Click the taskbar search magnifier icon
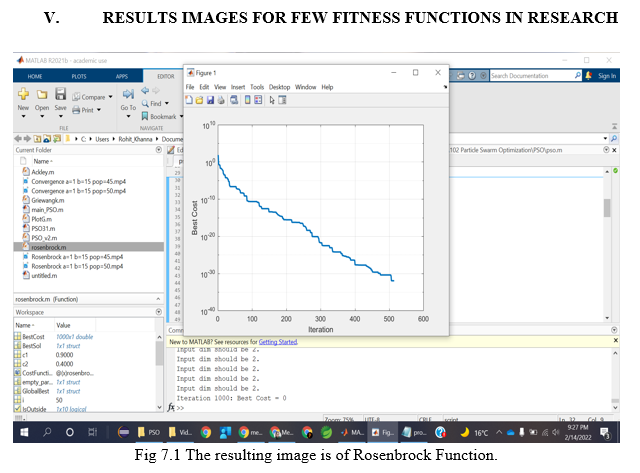The width and height of the screenshot is (640, 473). 47,432
